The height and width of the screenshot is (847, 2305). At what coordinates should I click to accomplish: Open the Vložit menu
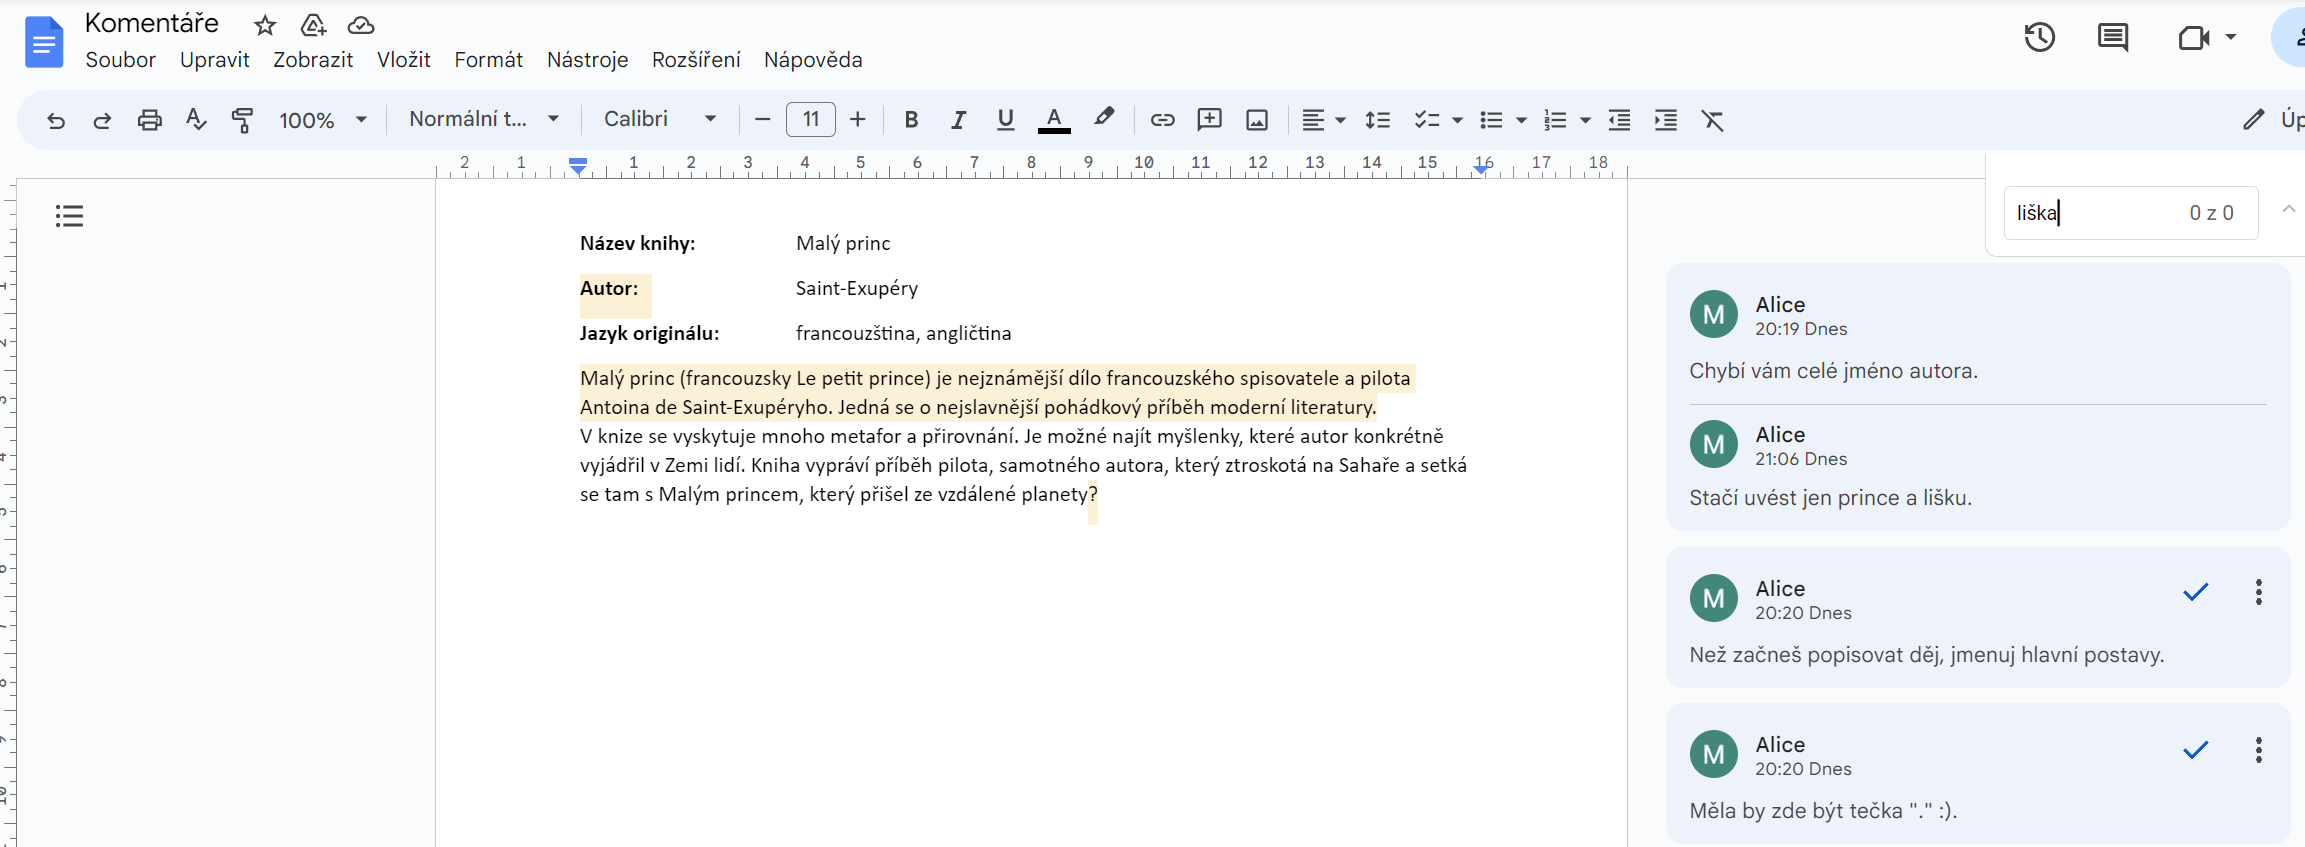pos(403,60)
